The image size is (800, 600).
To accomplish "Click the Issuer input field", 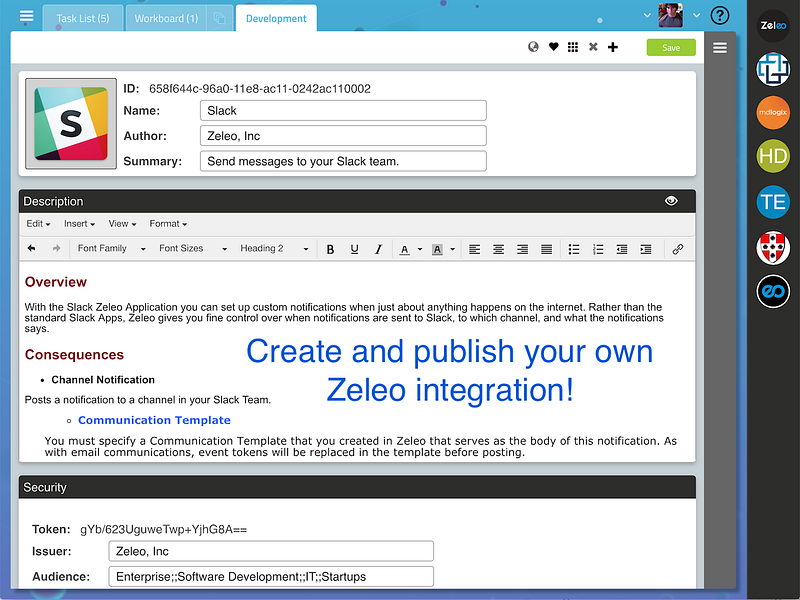I will pyautogui.click(x=271, y=551).
